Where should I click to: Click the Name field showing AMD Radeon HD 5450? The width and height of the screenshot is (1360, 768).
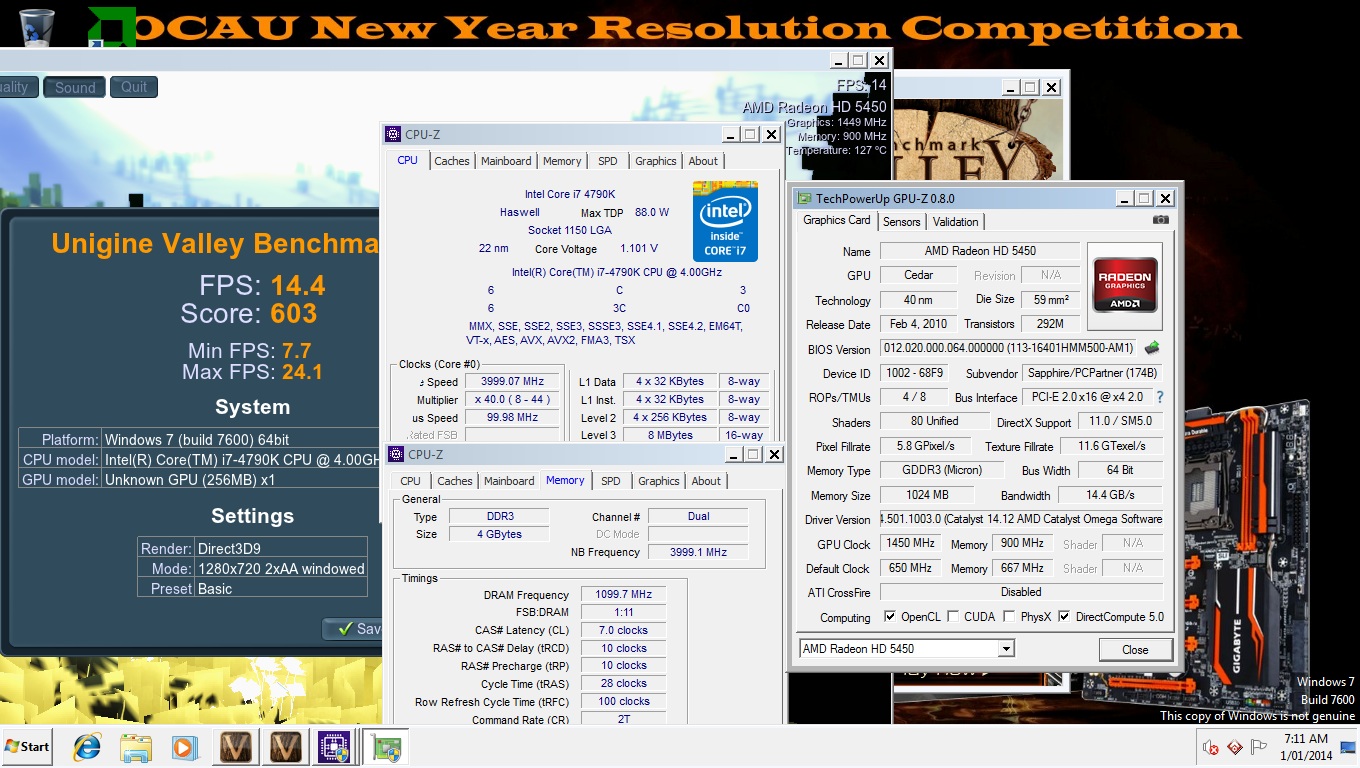coord(980,251)
